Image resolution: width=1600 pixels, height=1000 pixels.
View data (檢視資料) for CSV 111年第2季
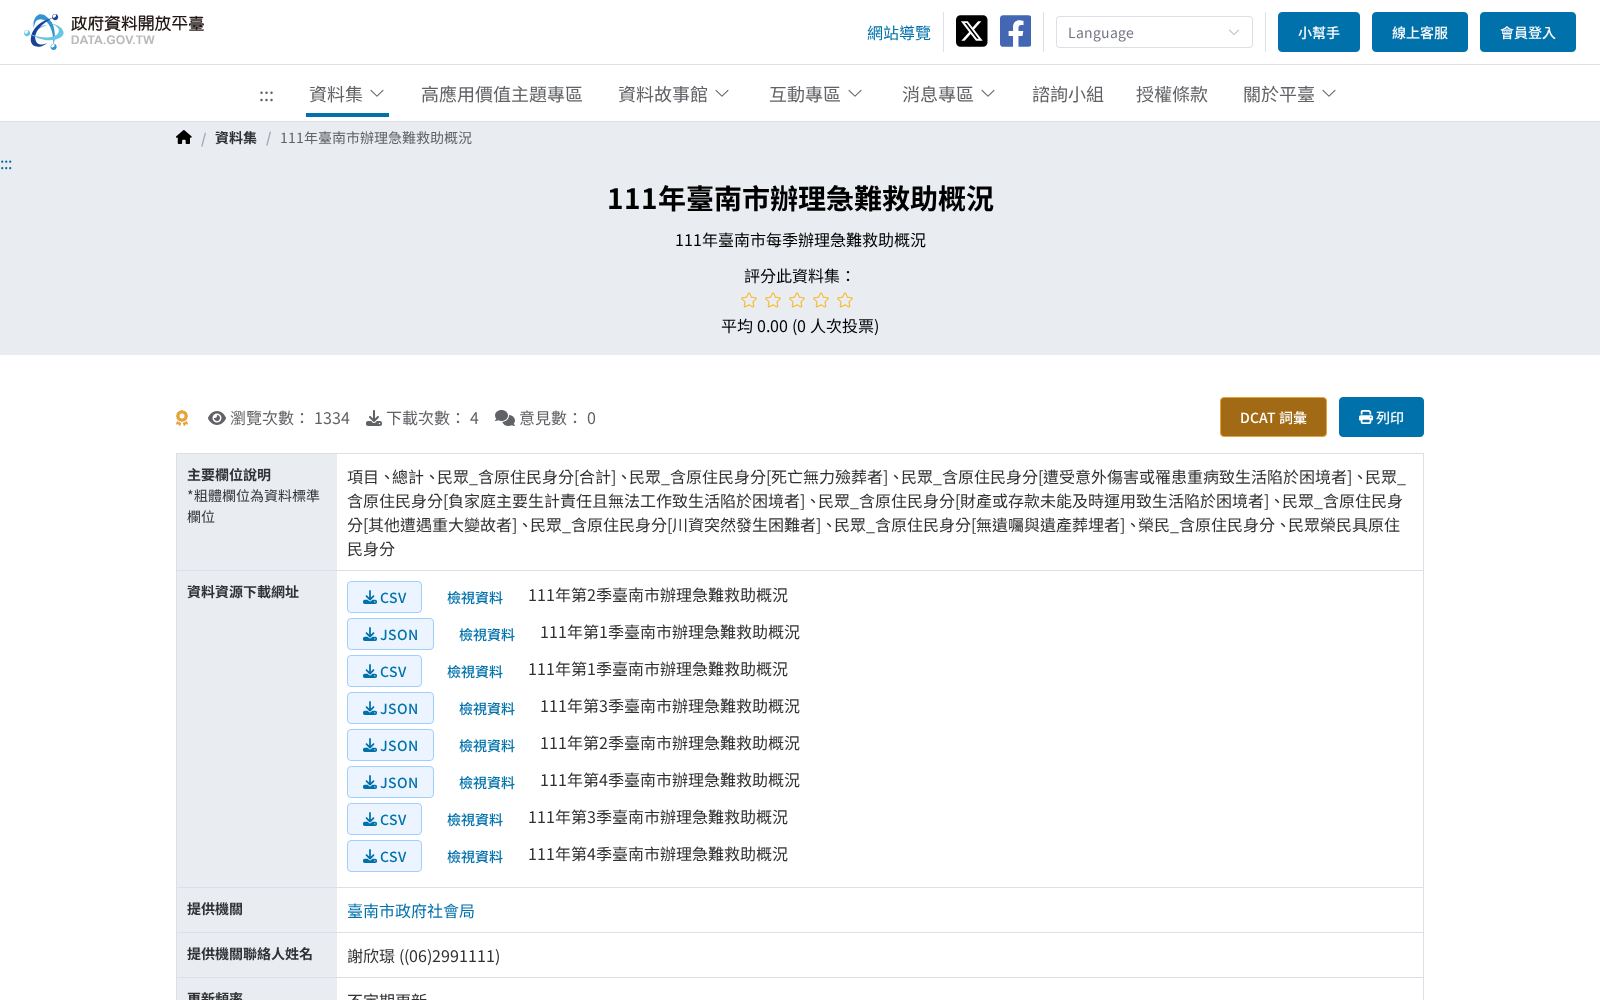point(475,598)
